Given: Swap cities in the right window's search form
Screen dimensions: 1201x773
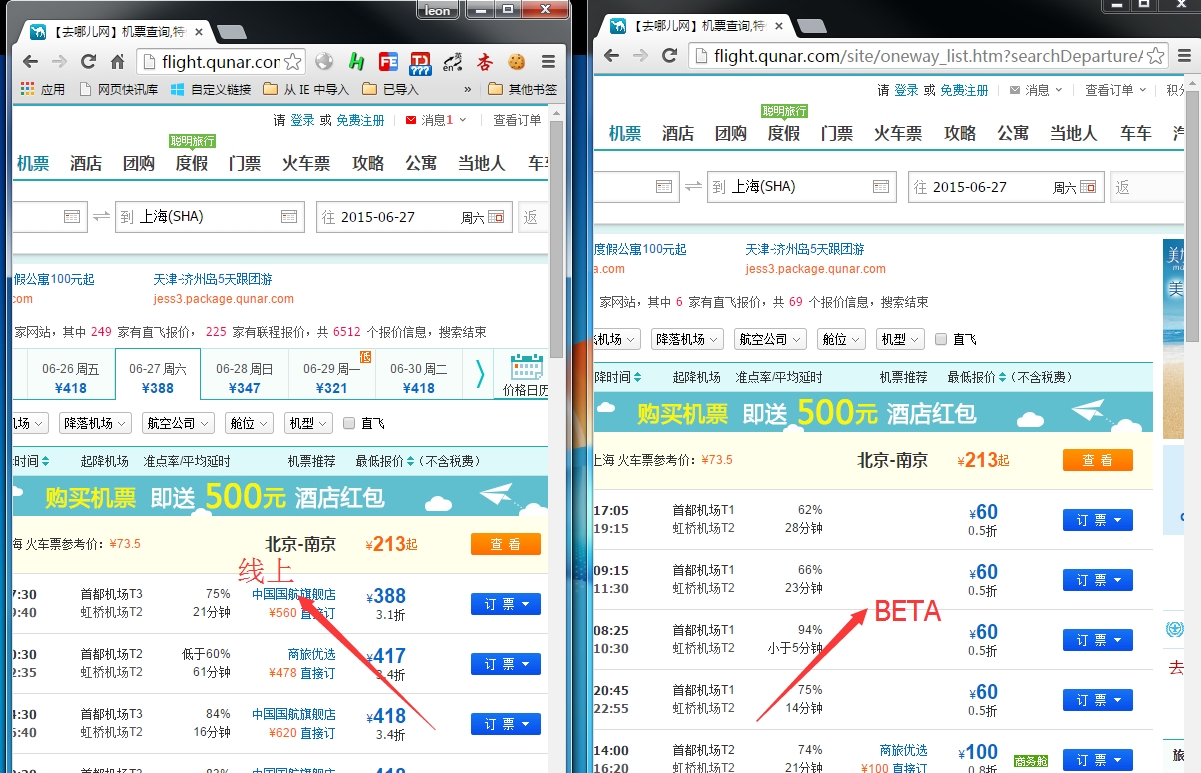Looking at the screenshot, I should click(693, 186).
